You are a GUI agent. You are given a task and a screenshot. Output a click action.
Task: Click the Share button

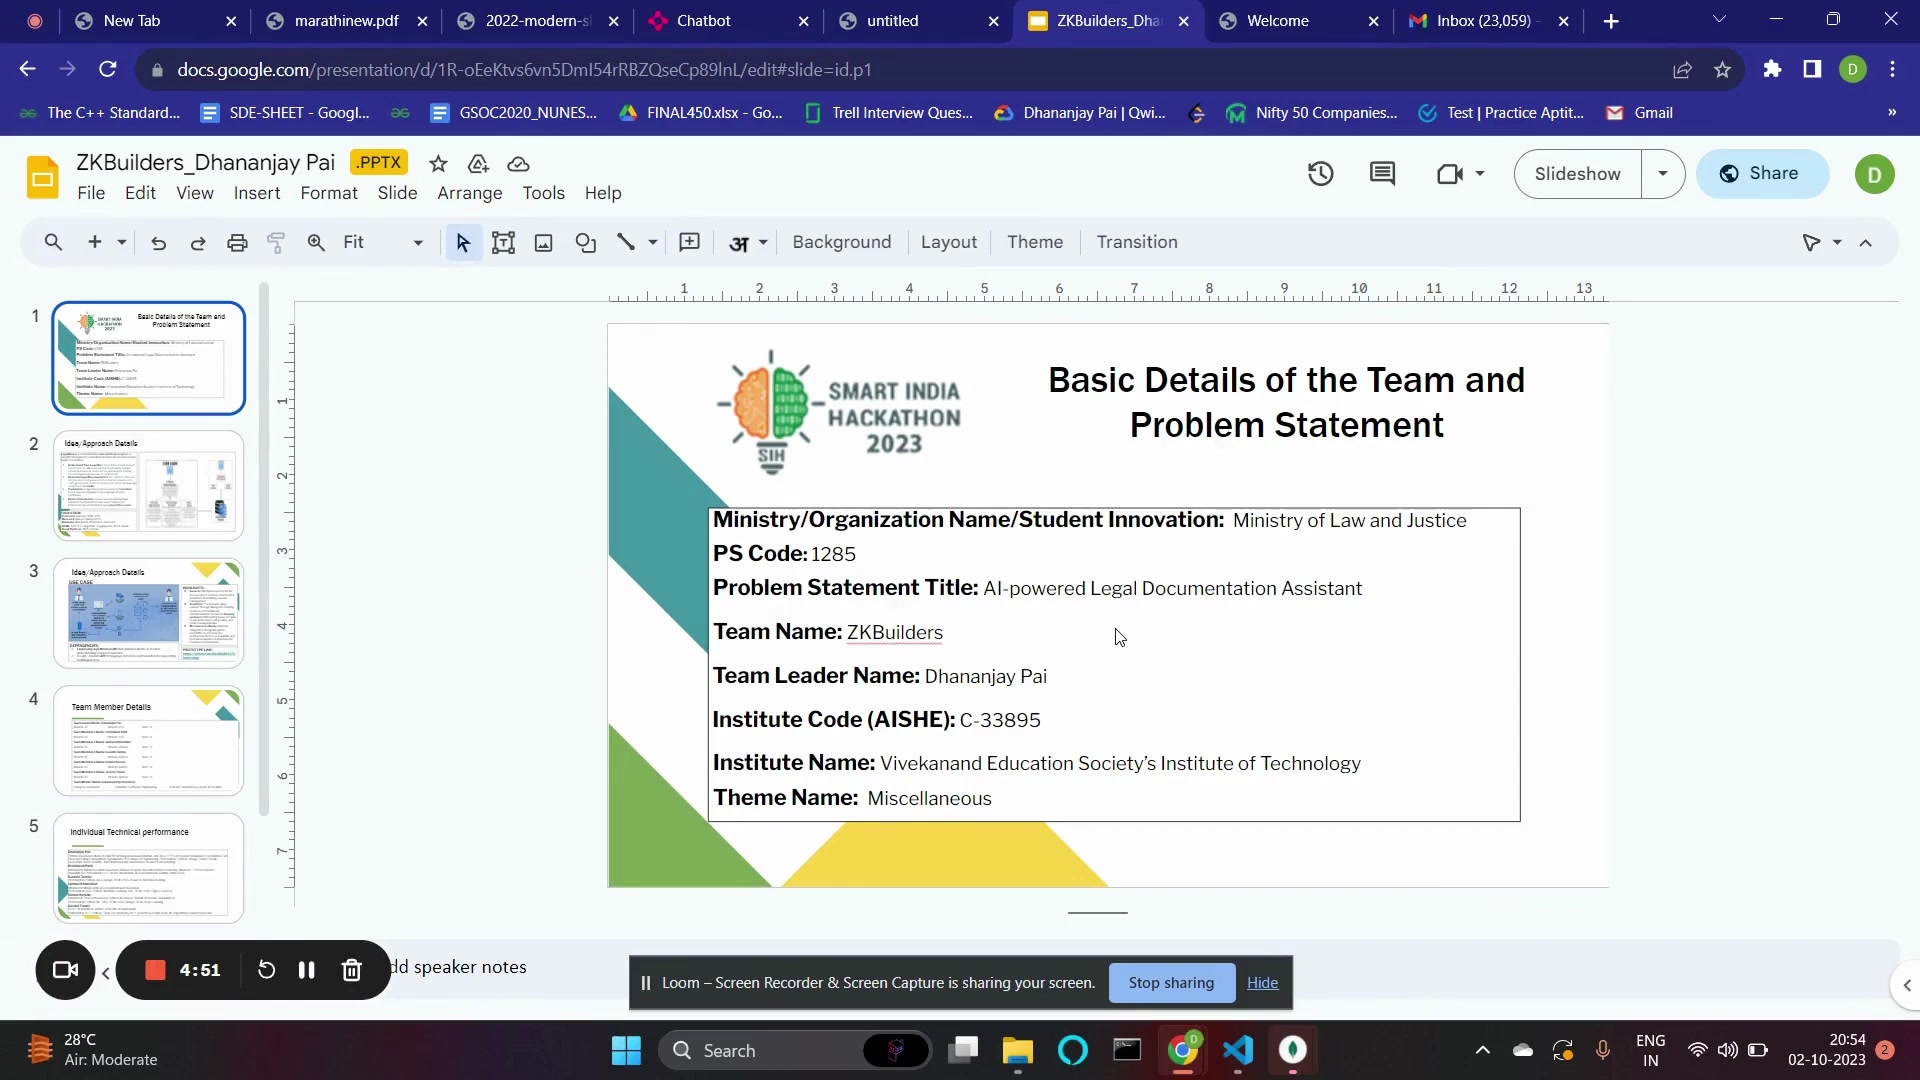pyautogui.click(x=1762, y=174)
